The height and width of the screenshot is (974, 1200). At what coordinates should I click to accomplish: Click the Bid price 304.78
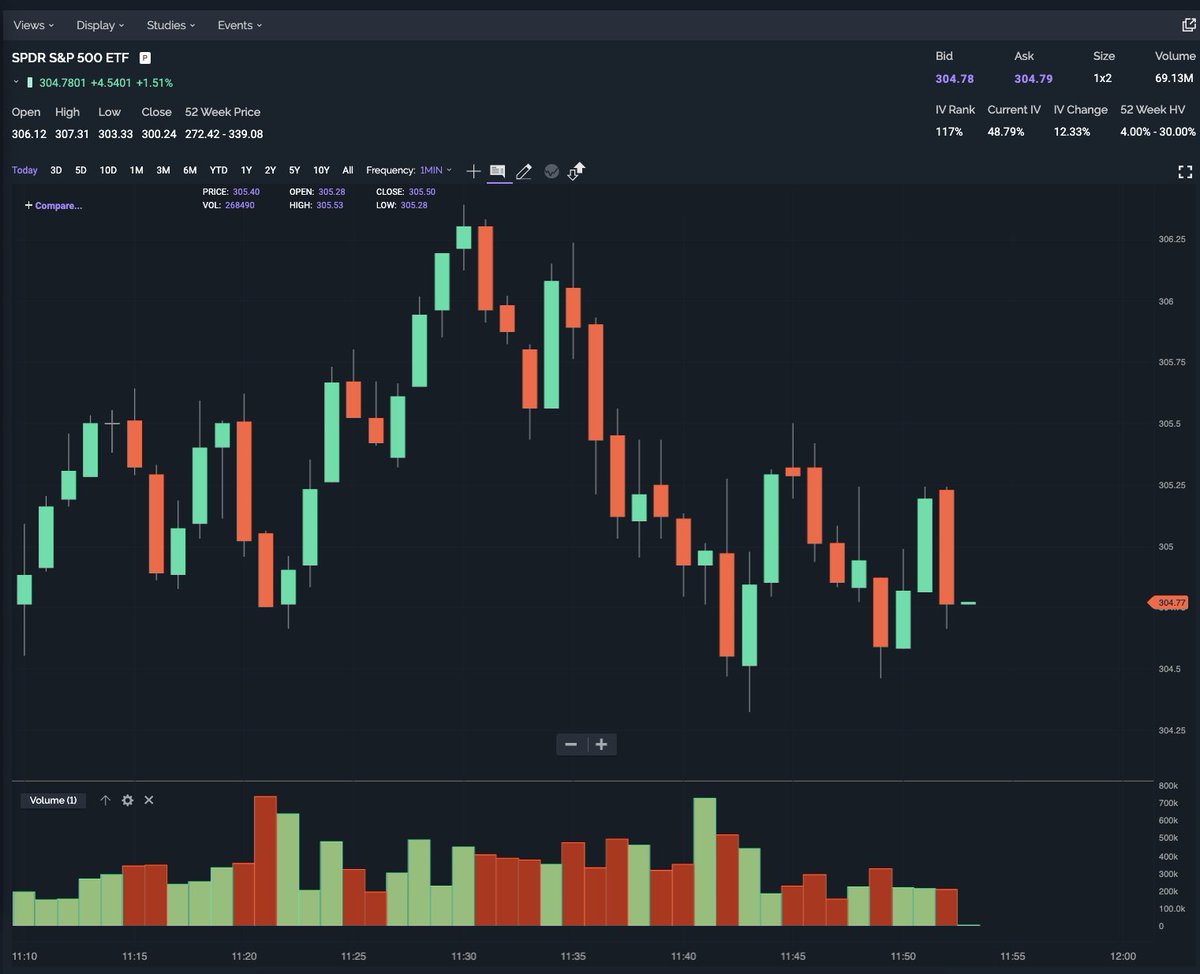click(954, 78)
